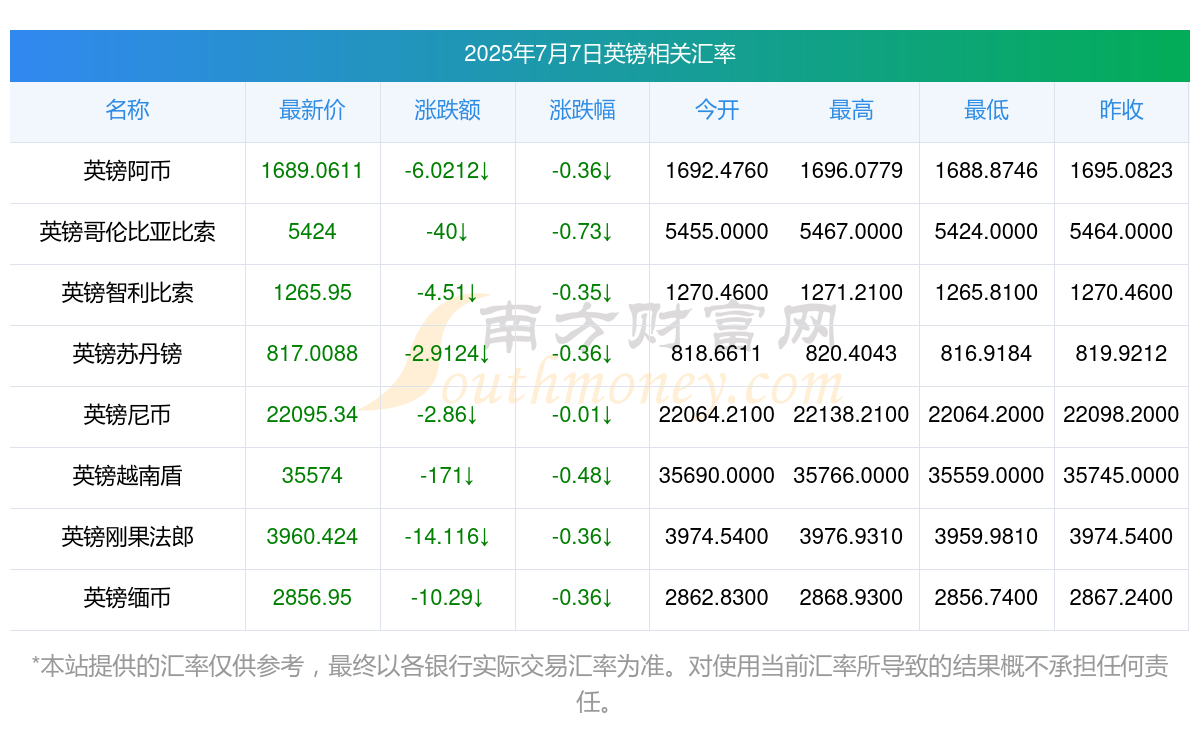Screen dimensions: 1200x733
Task: Click latest price 35574
Action: (x=312, y=476)
